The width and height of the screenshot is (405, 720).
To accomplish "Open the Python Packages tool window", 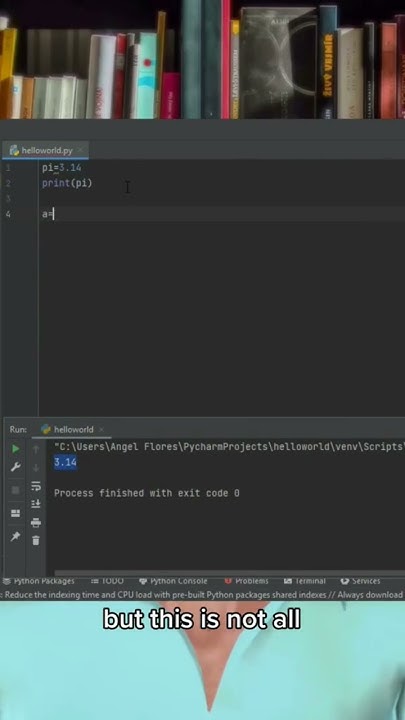I will pyautogui.click(x=39, y=581).
